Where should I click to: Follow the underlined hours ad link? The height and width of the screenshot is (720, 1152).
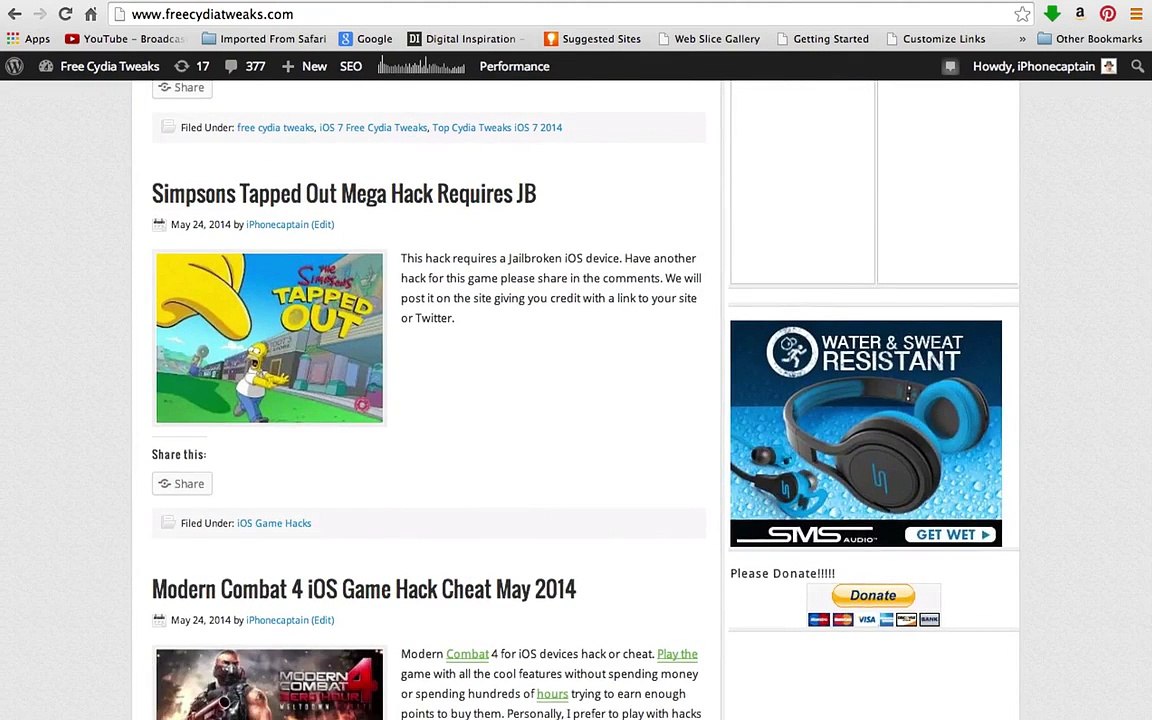click(552, 694)
